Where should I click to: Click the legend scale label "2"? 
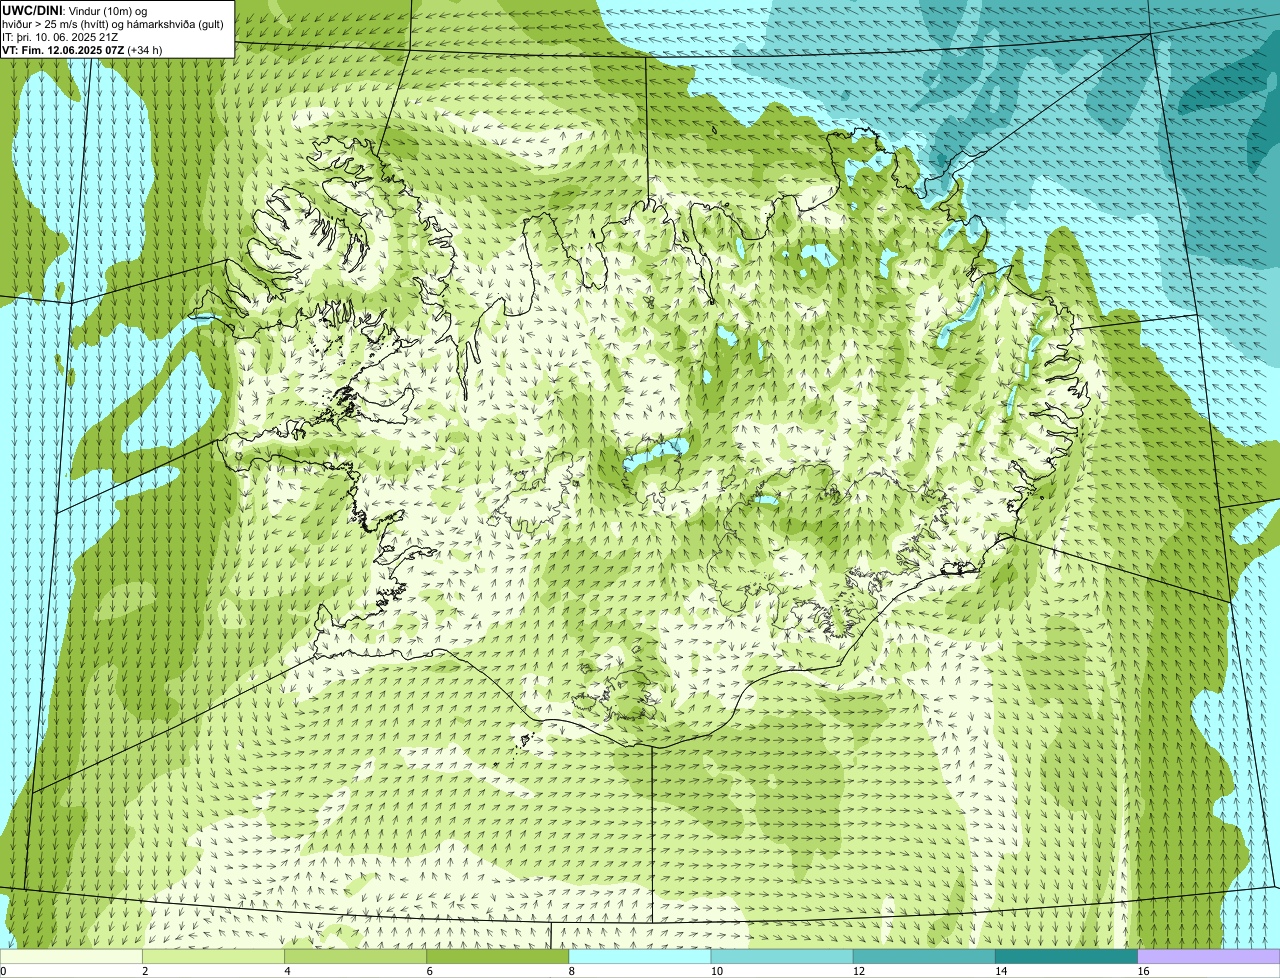coord(145,971)
